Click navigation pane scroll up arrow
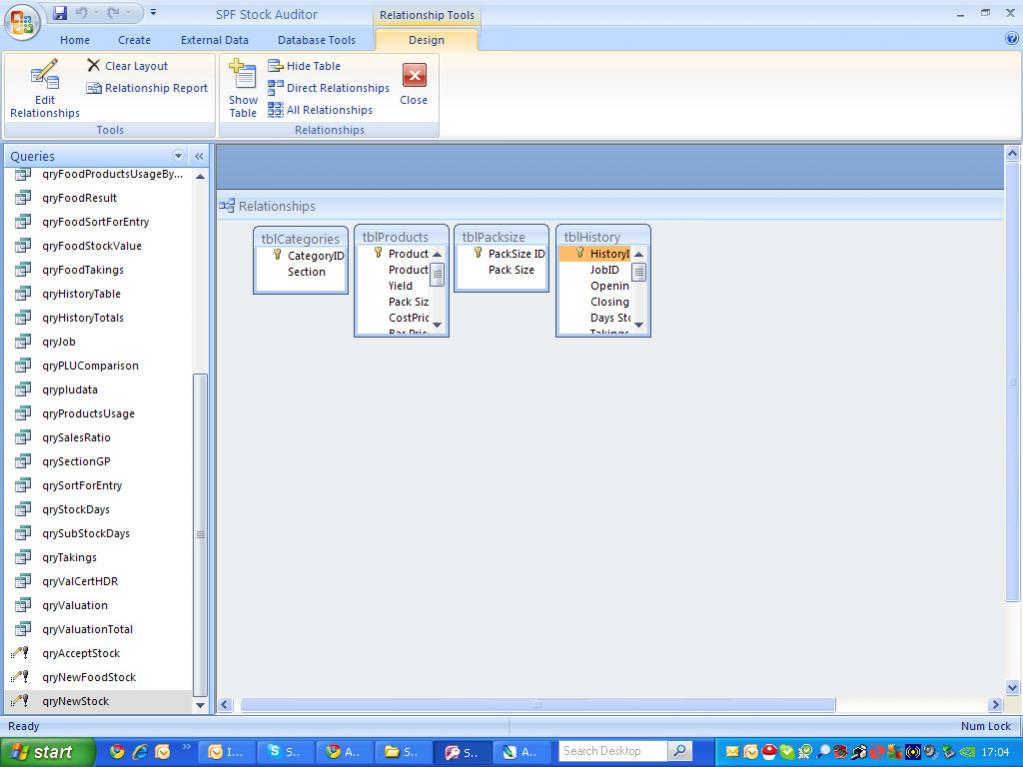Viewport: 1023px width, 767px height. [x=200, y=177]
